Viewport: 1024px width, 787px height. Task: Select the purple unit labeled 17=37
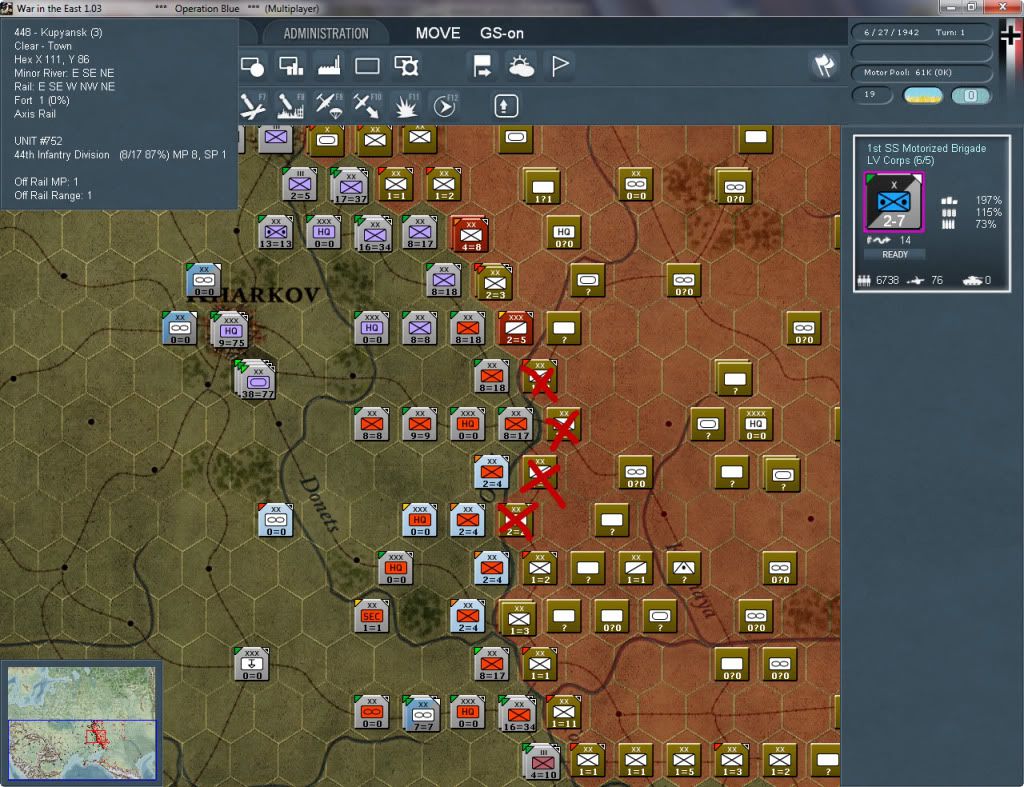pos(349,185)
